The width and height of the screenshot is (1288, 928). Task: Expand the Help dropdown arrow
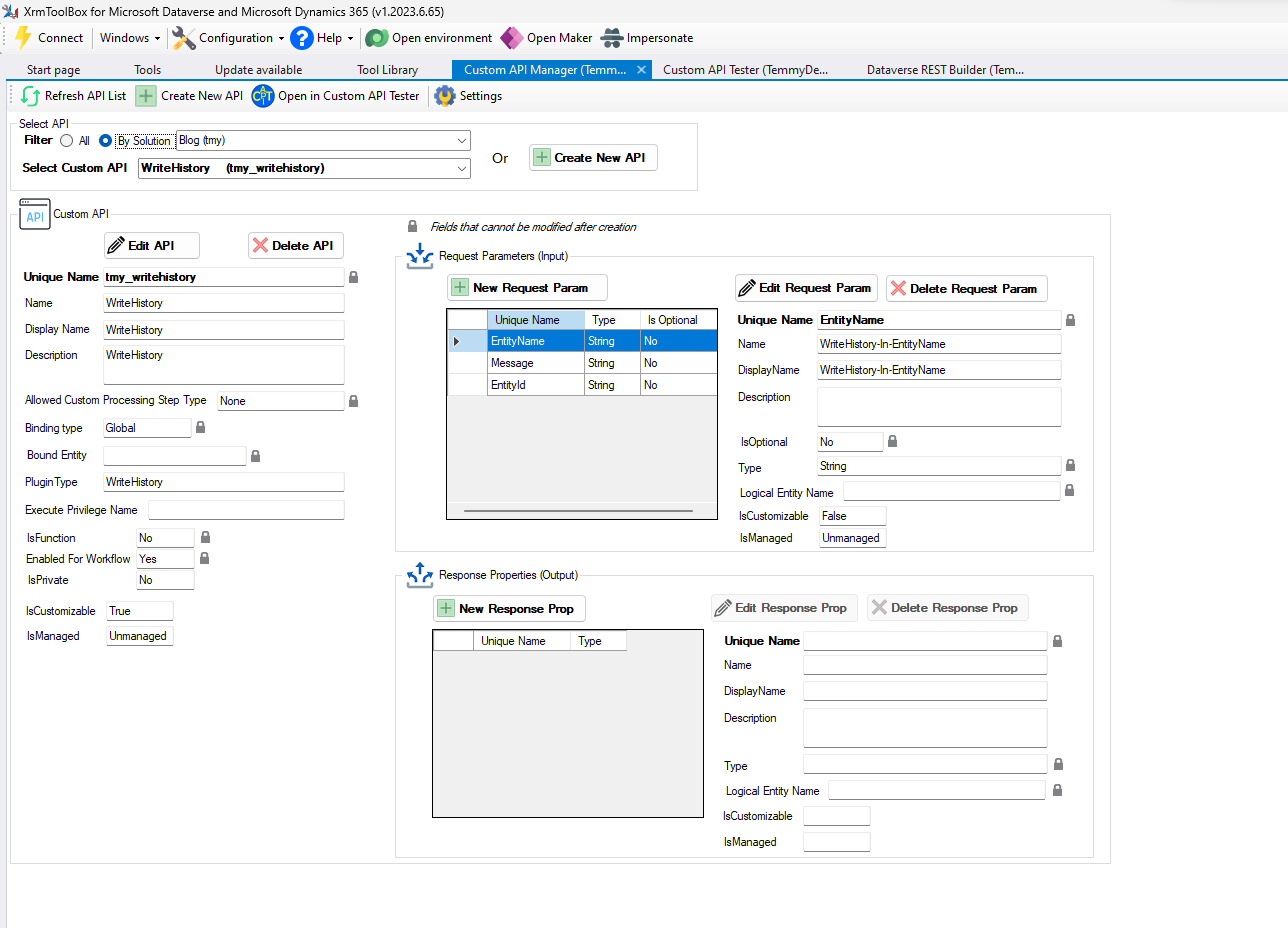pyautogui.click(x=350, y=38)
